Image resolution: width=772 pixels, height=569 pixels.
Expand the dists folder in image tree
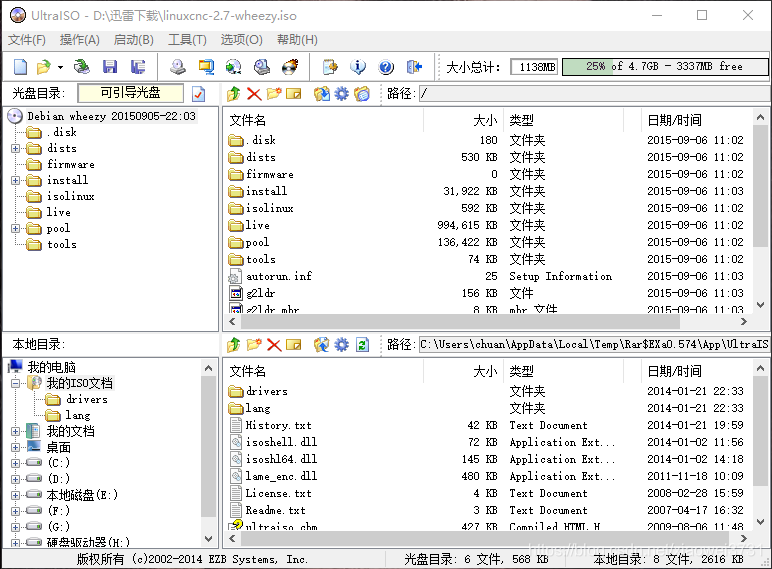pyautogui.click(x=16, y=148)
